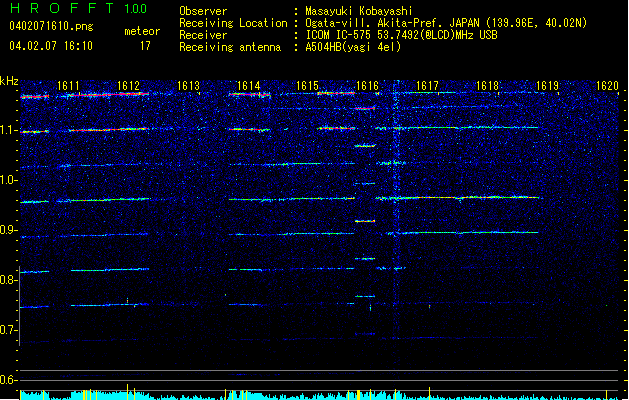Click the 1618 time axis label

pyautogui.click(x=487, y=86)
